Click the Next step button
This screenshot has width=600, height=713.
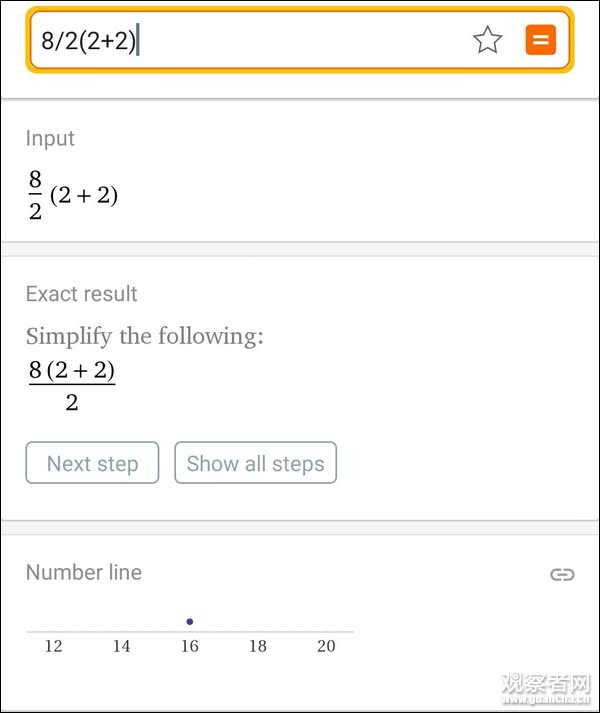pos(92,463)
